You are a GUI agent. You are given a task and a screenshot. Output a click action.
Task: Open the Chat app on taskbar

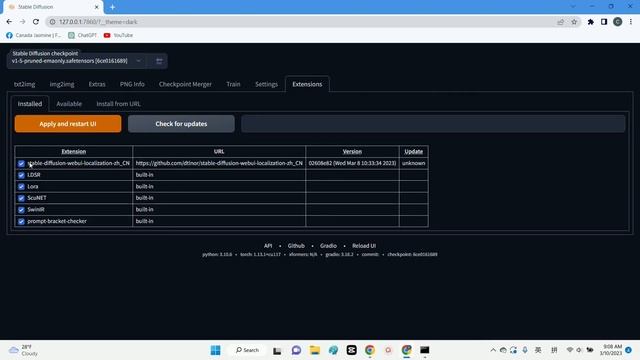(296, 350)
